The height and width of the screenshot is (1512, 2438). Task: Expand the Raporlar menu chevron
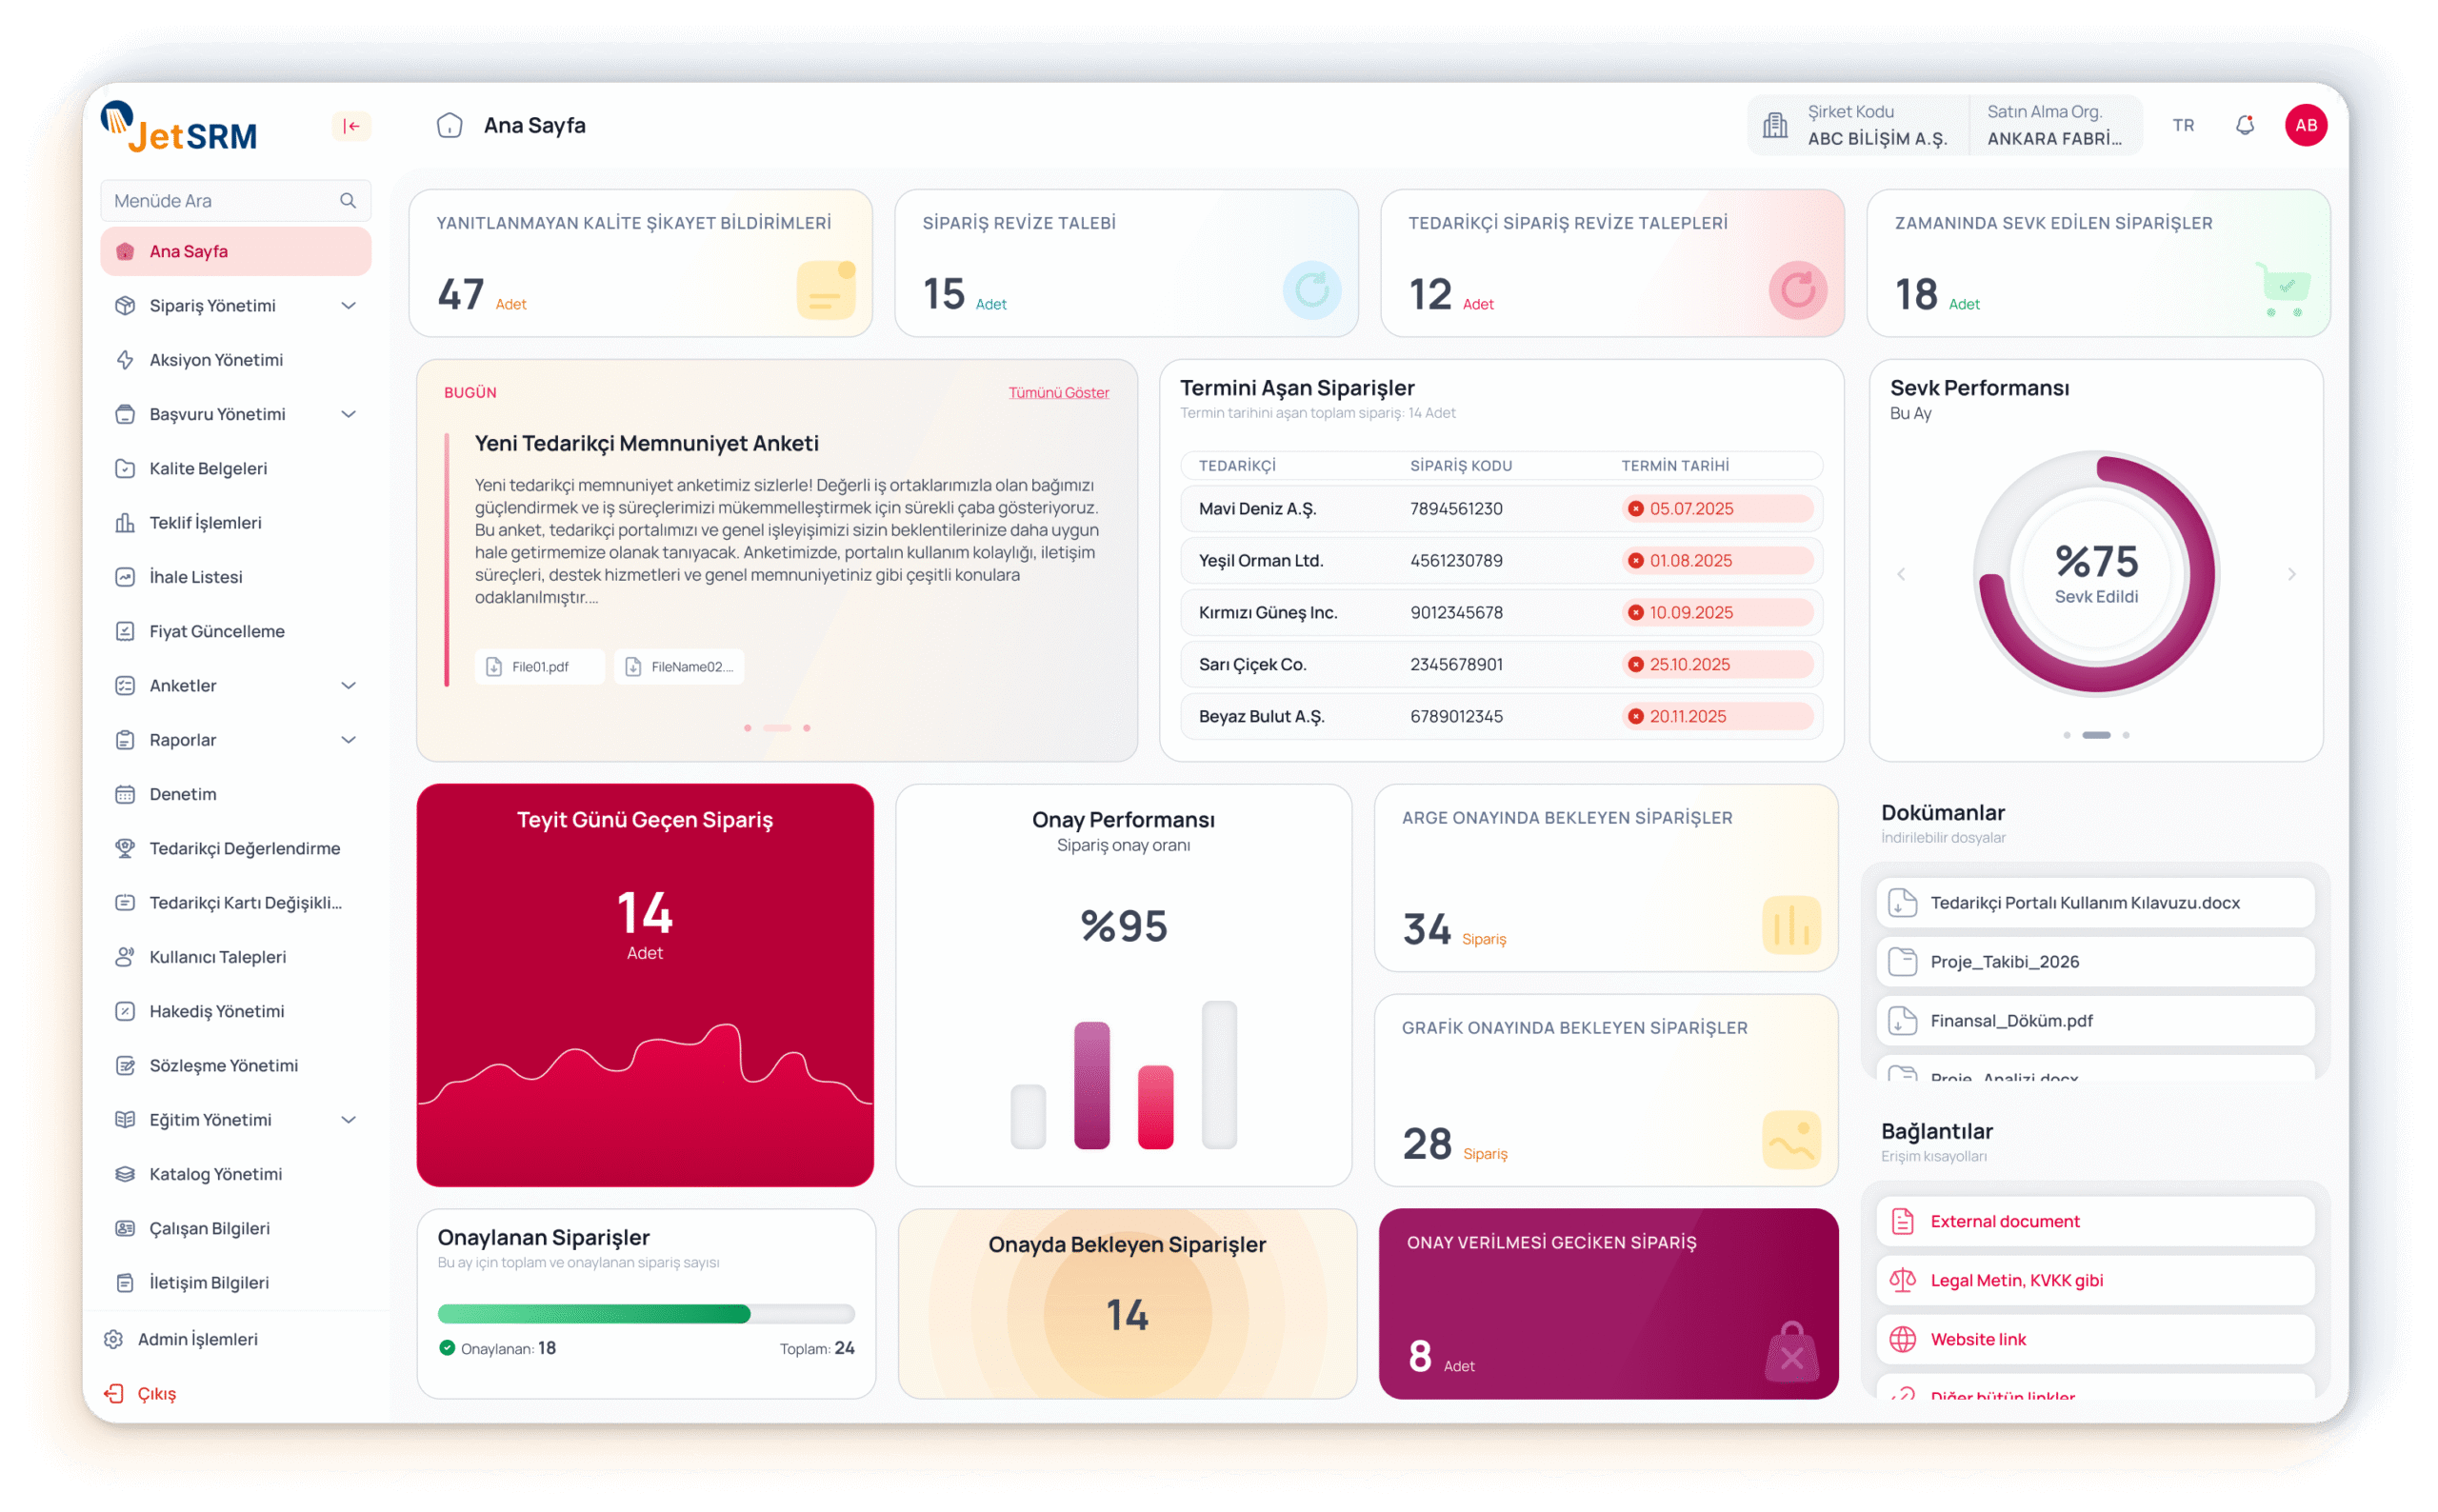348,740
